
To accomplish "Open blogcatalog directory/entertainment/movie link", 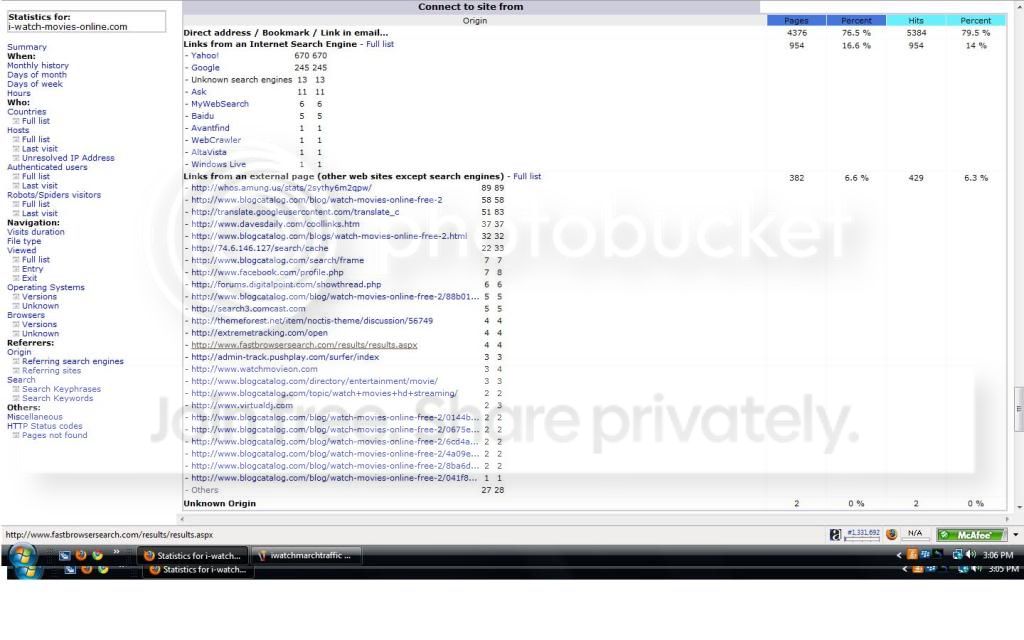I will click(x=314, y=381).
